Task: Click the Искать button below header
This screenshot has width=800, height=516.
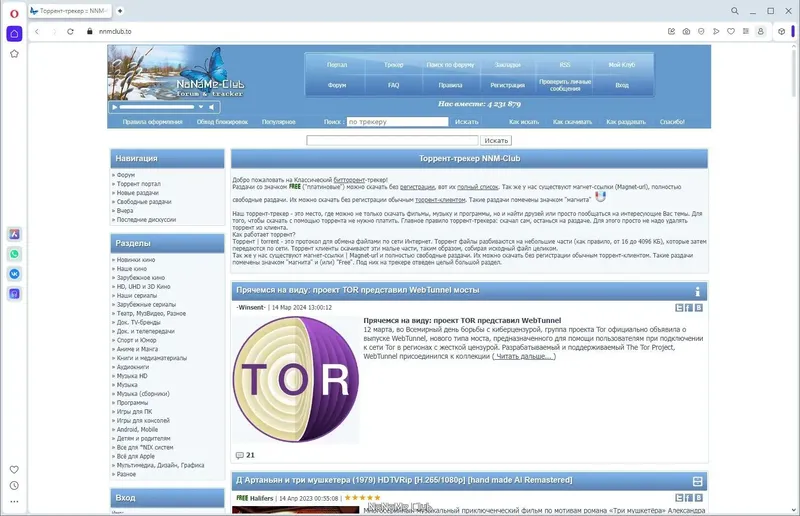Action: tap(496, 140)
